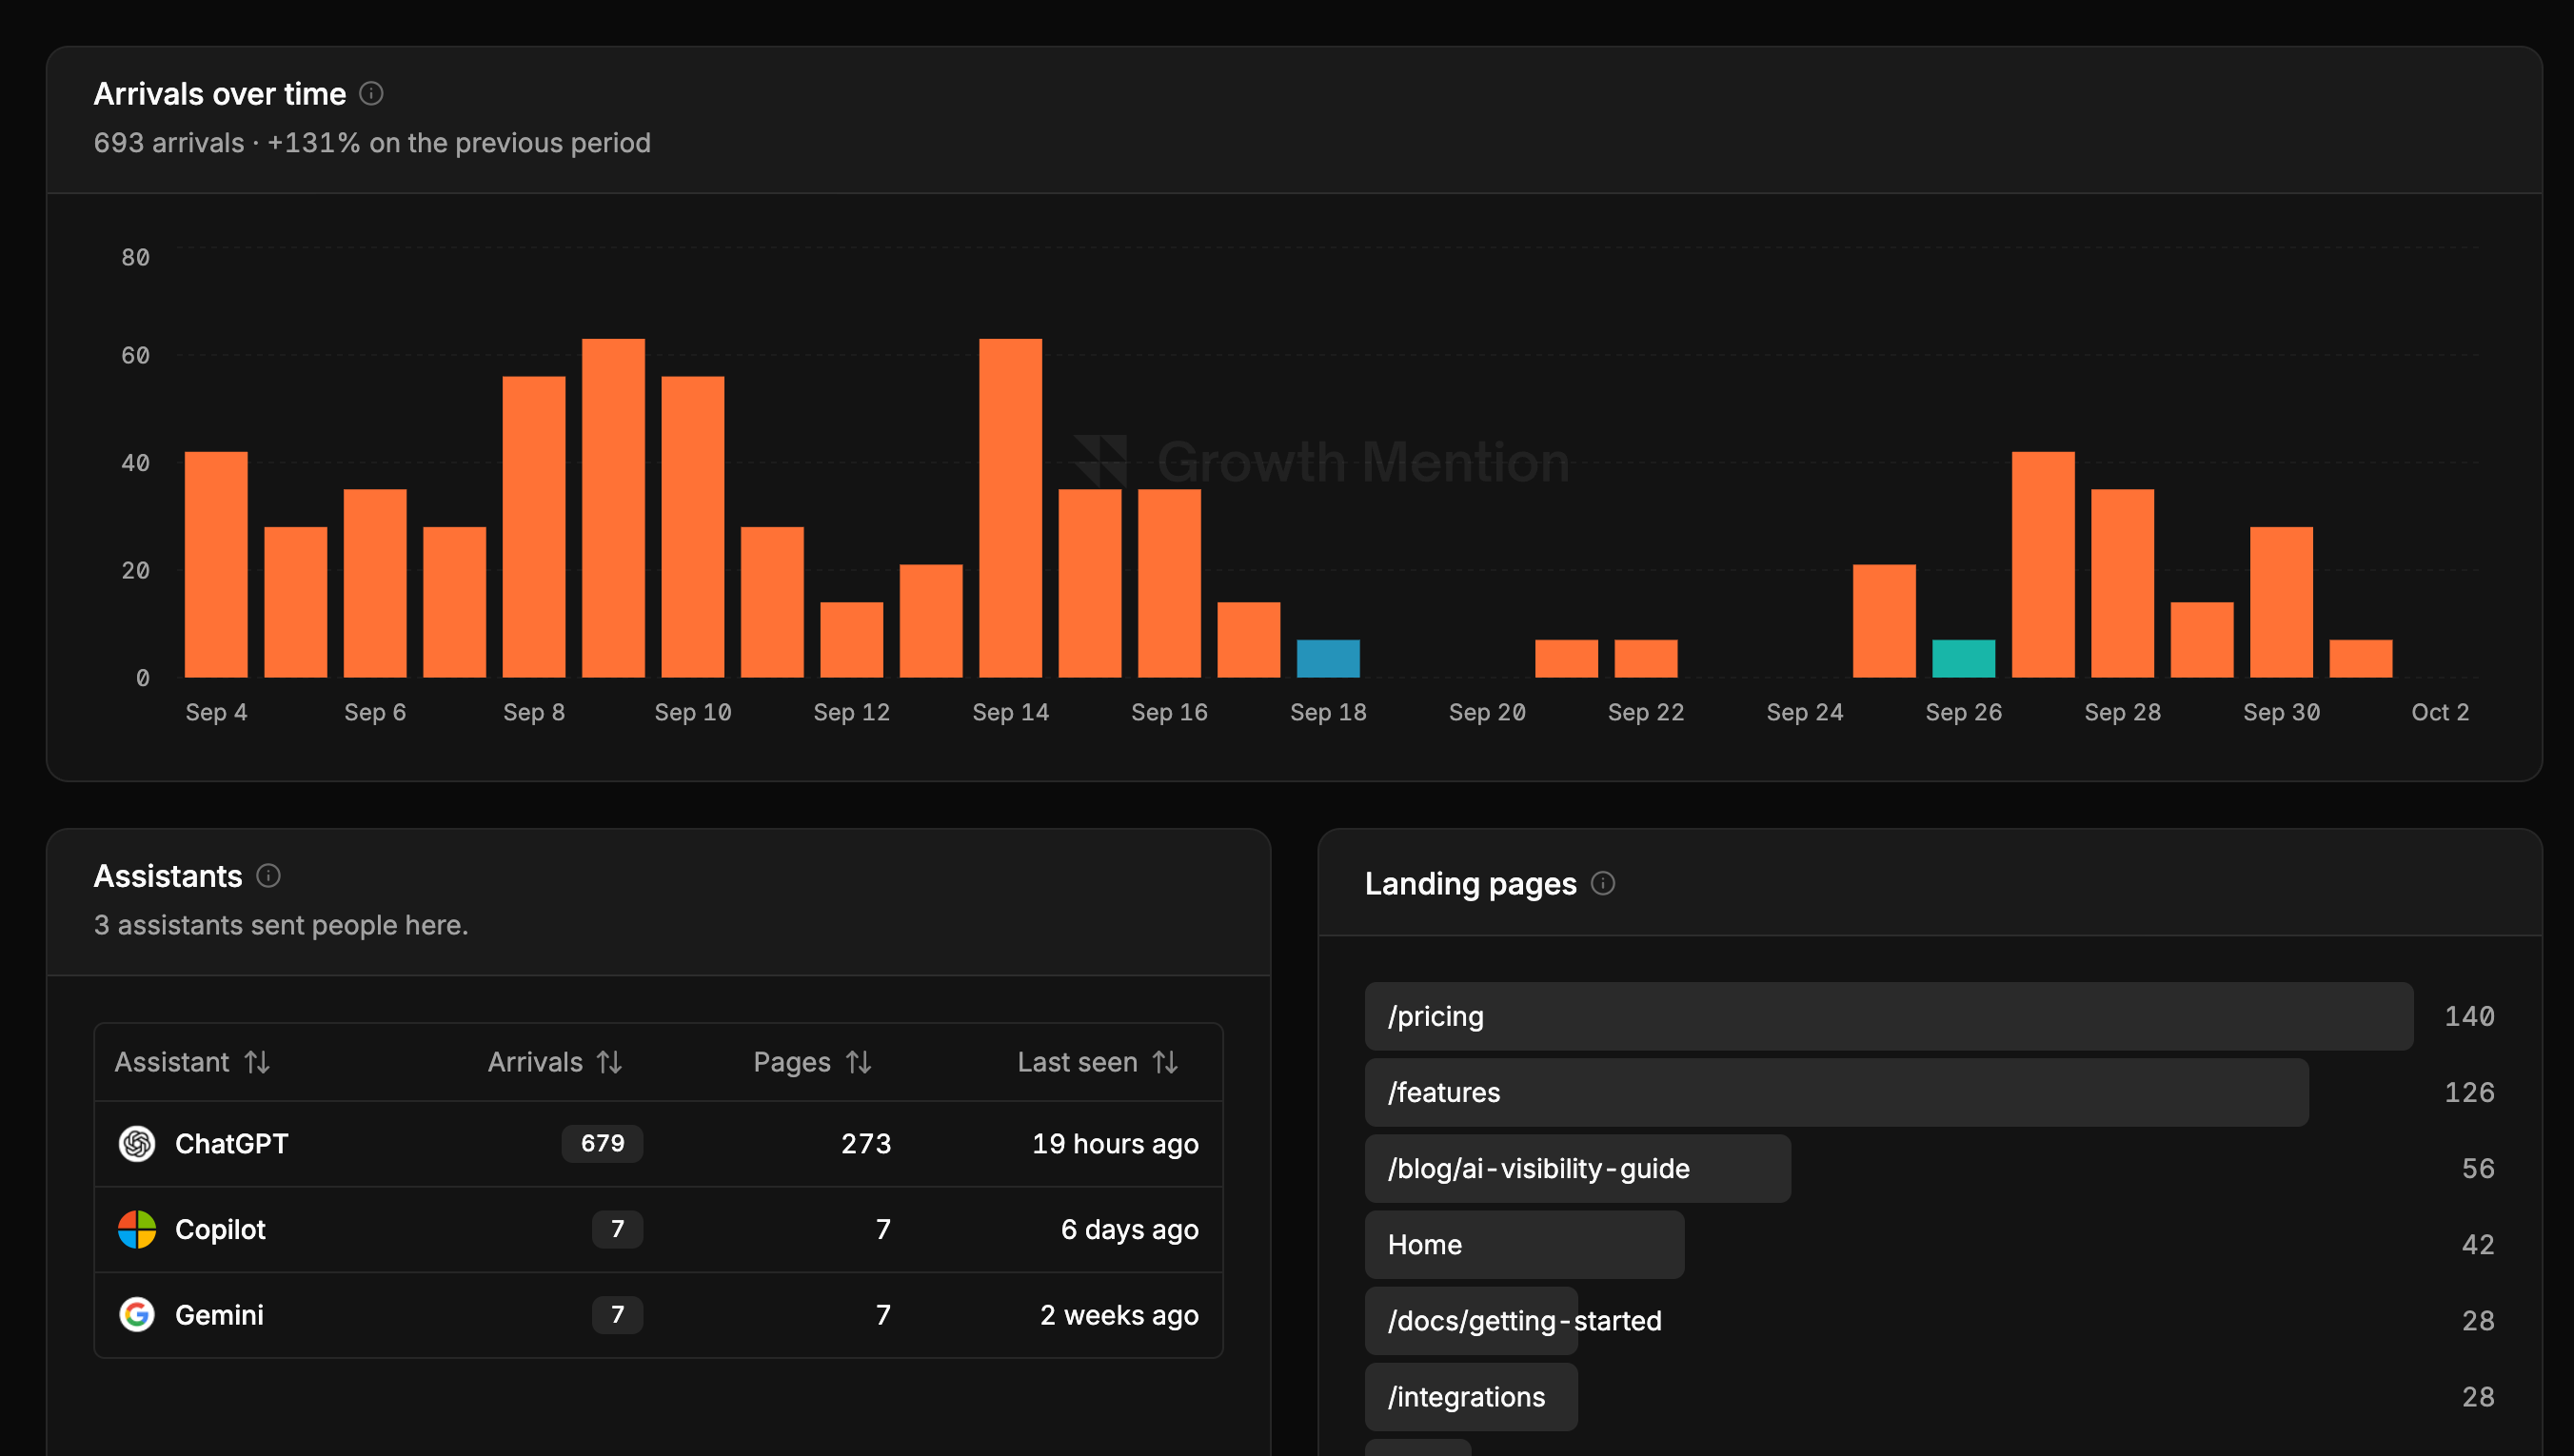Screen dimensions: 2574x1456
Task: Sort table by Arrivals column
Action: 555,1062
